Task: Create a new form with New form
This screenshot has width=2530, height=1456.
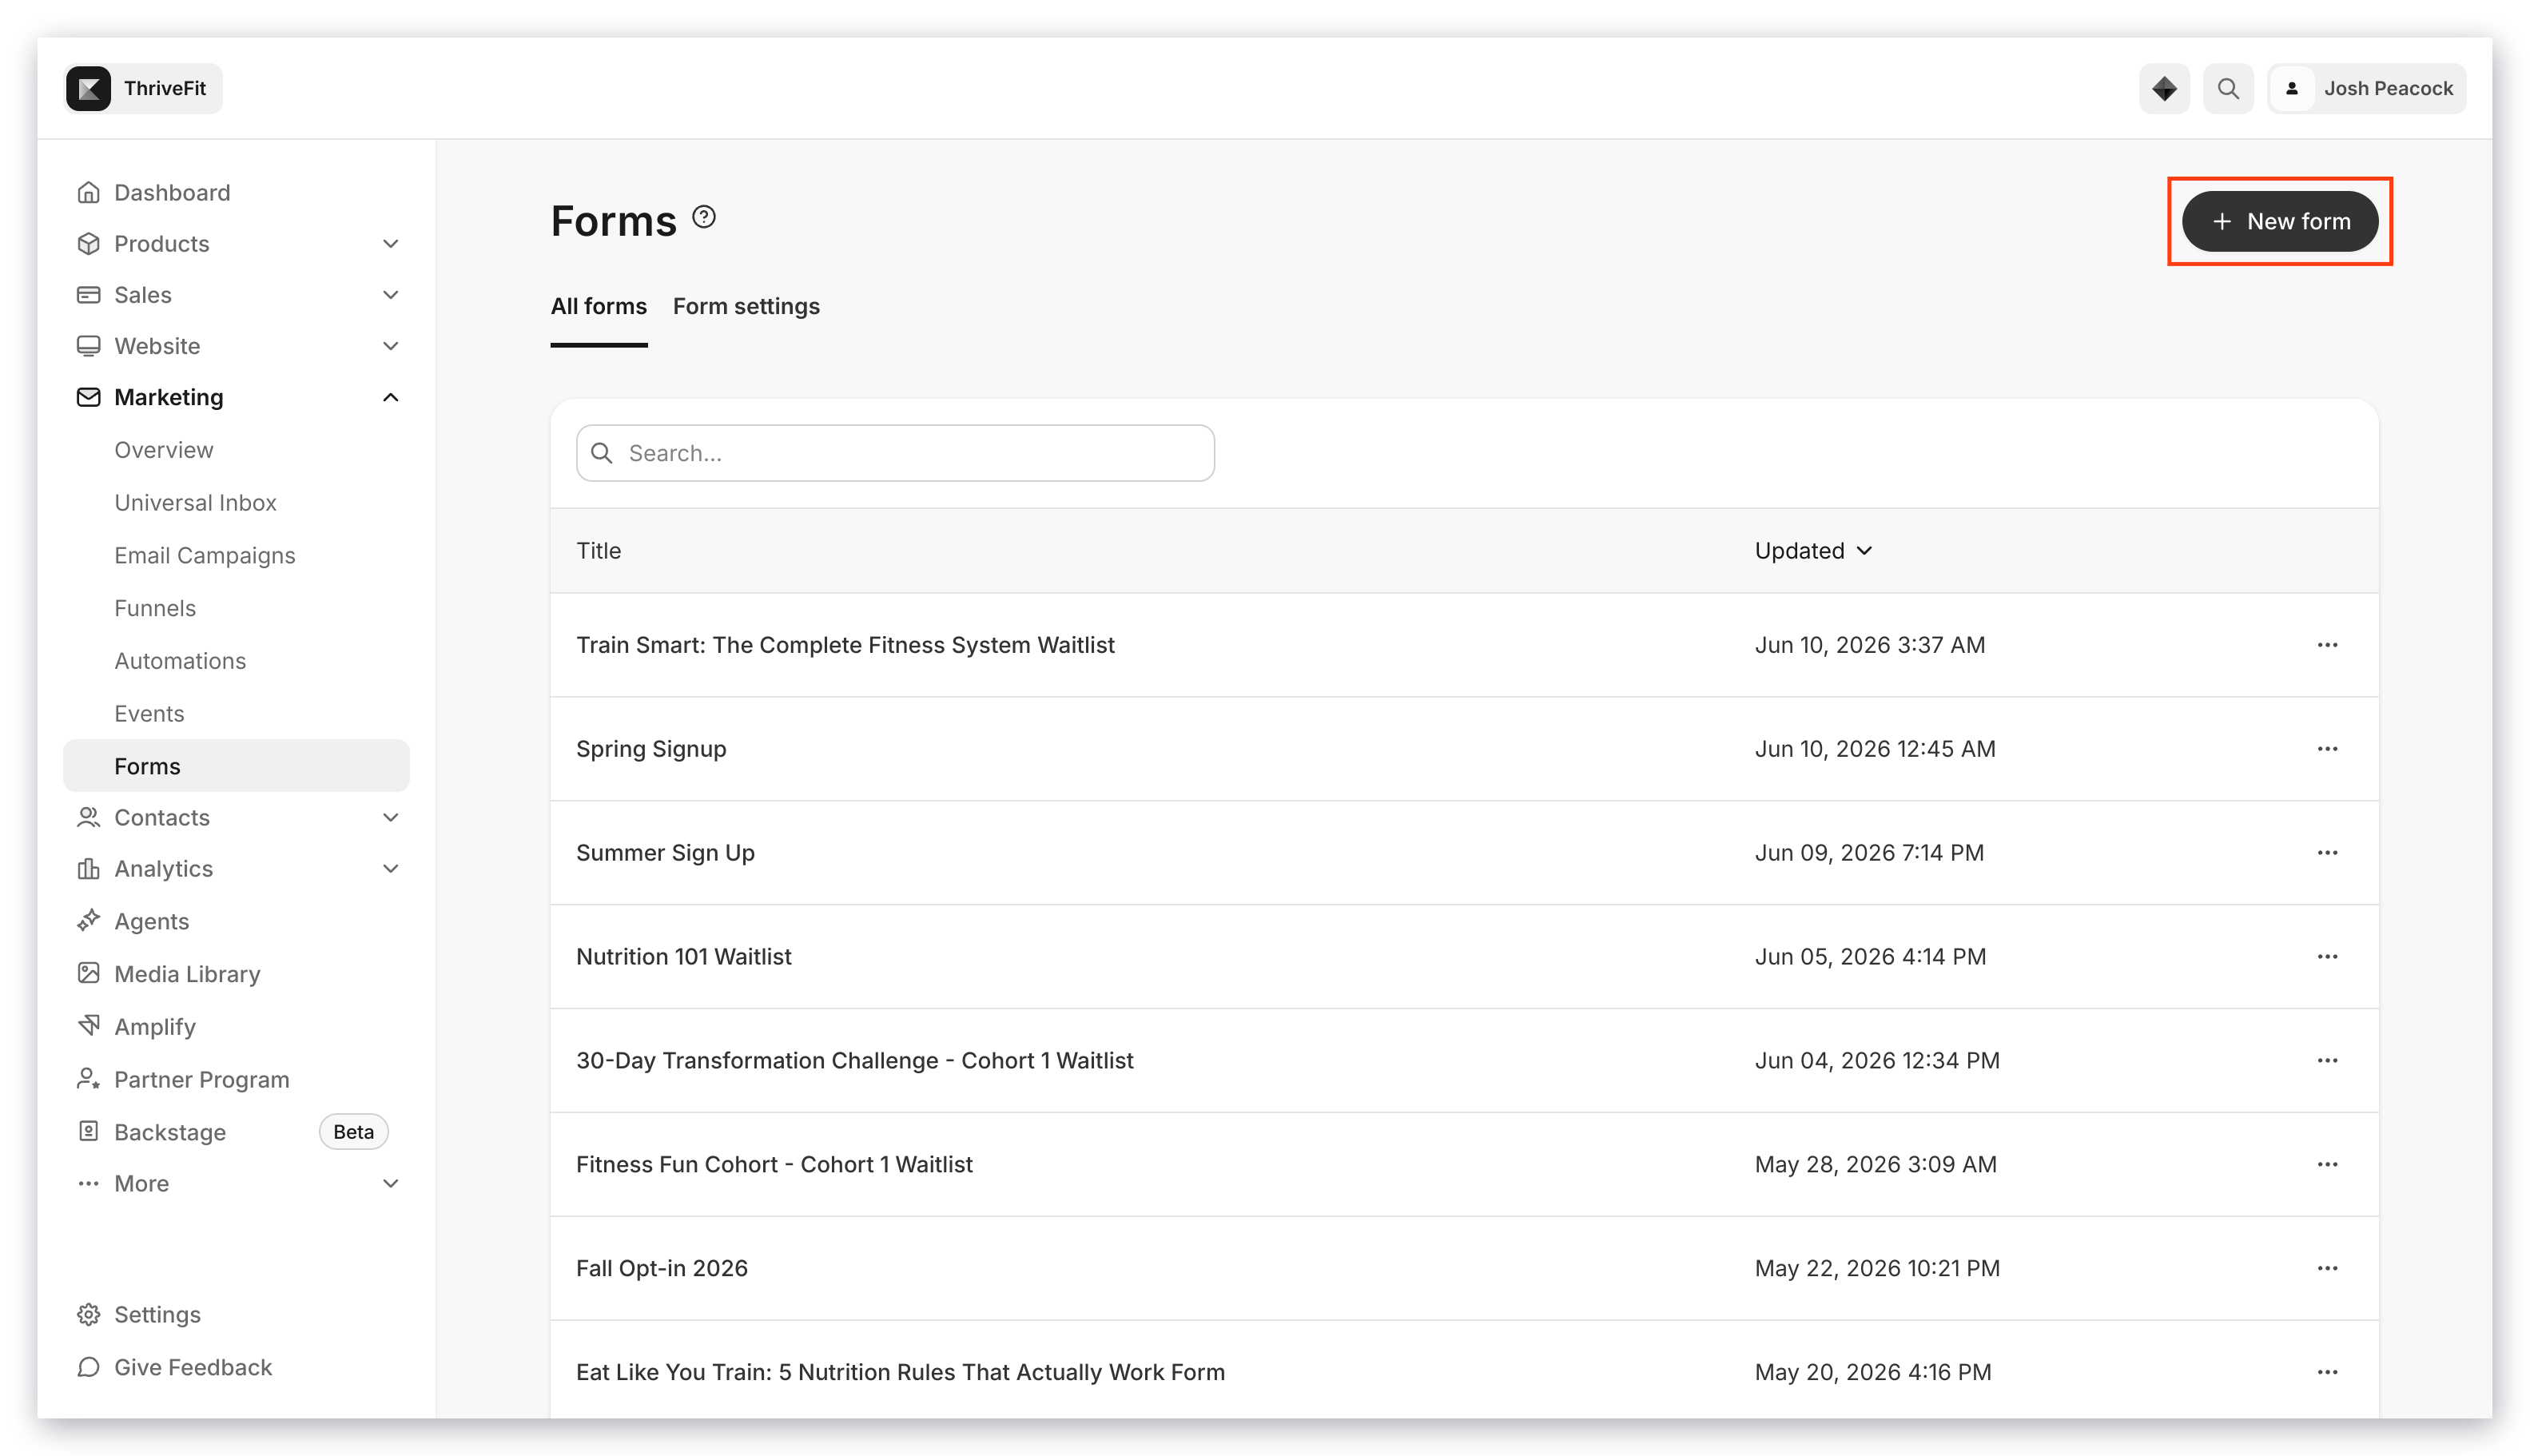Action: (x=2278, y=221)
